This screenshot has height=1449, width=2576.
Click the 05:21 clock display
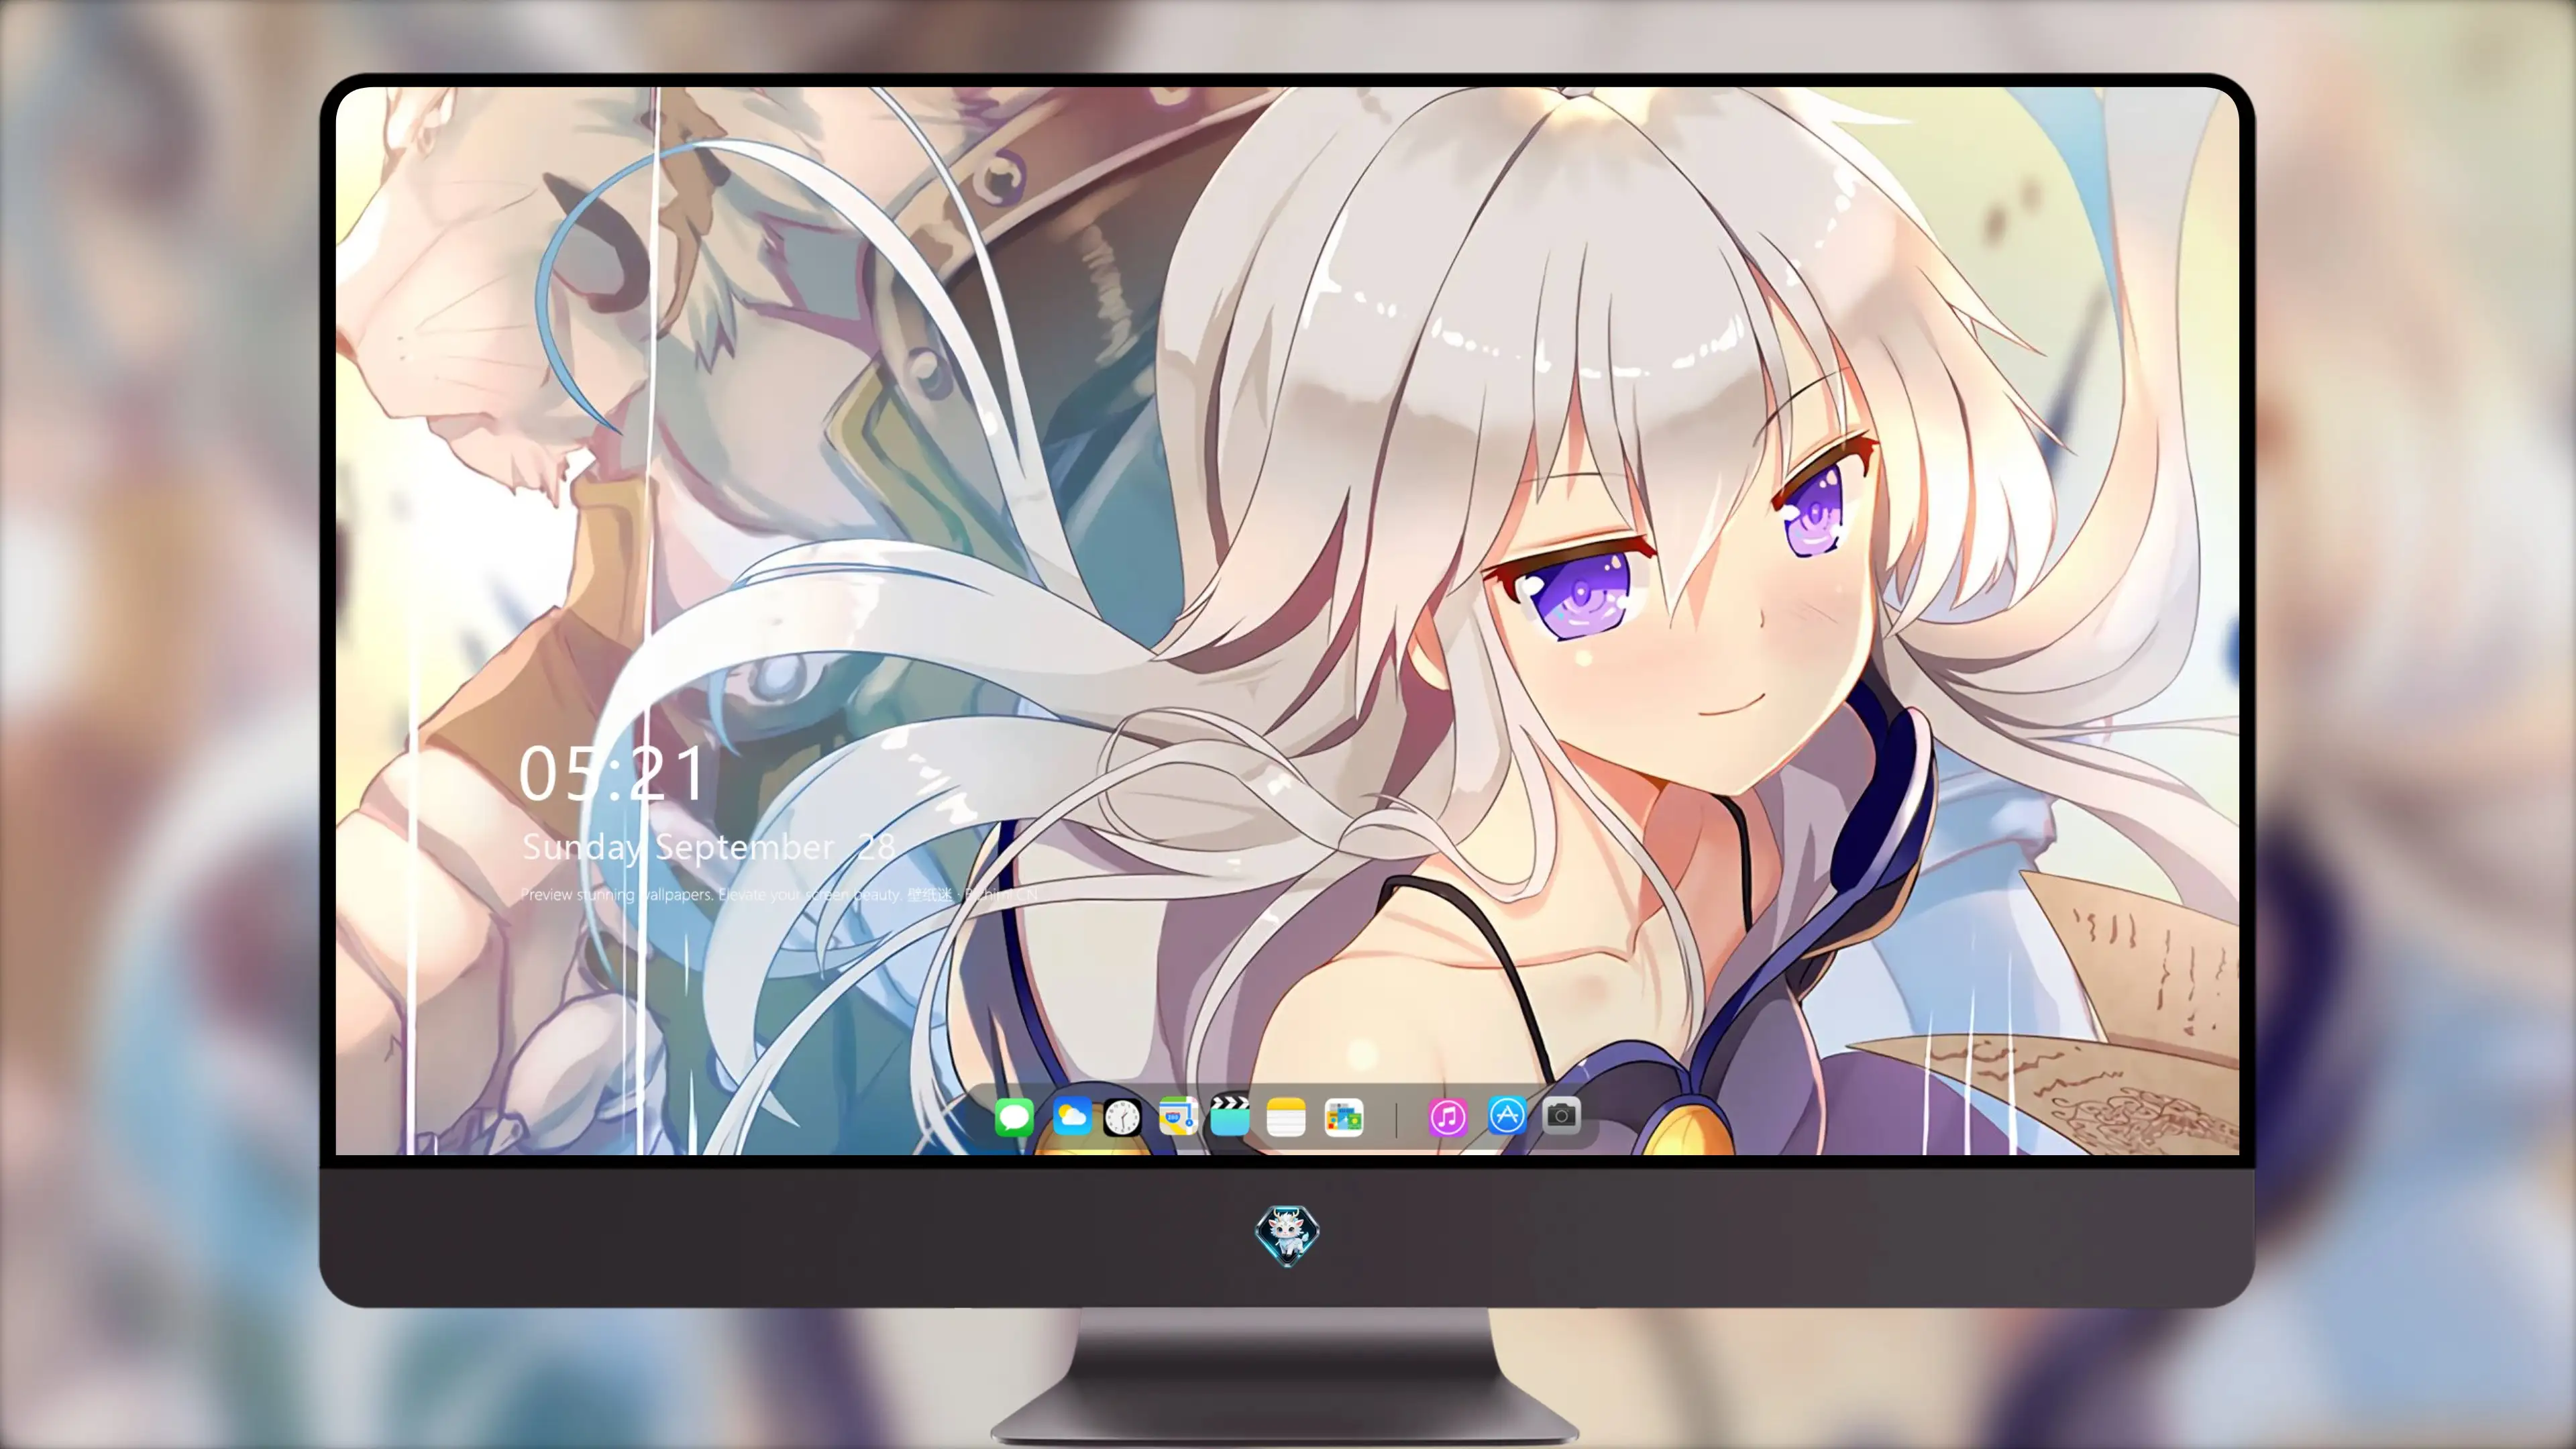pyautogui.click(x=612, y=773)
